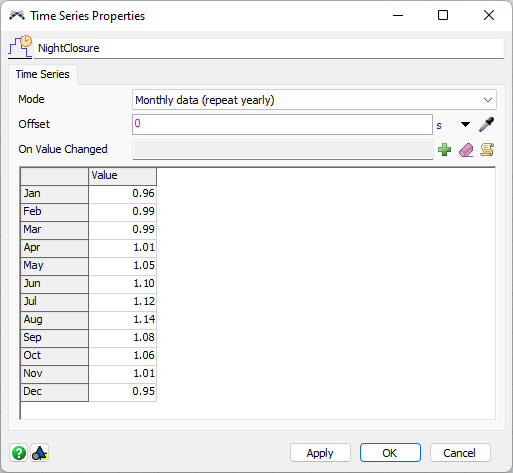The height and width of the screenshot is (473, 513).
Task: Expand the Offset units black arrow
Action: click(465, 125)
